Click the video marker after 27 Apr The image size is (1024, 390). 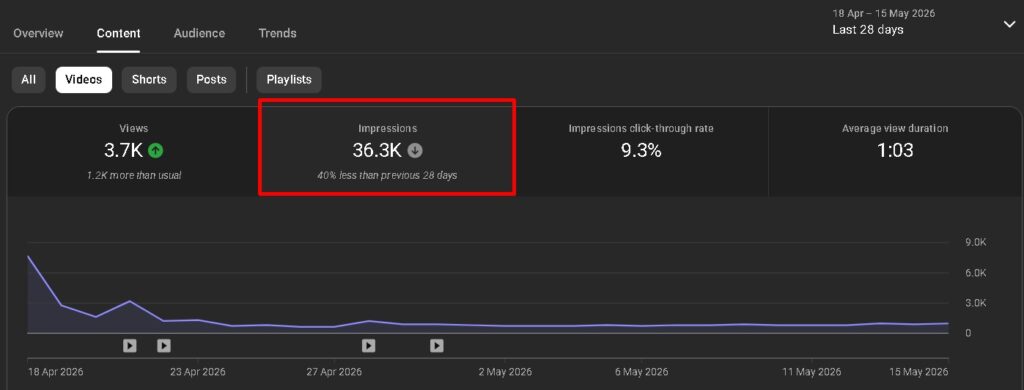(369, 346)
